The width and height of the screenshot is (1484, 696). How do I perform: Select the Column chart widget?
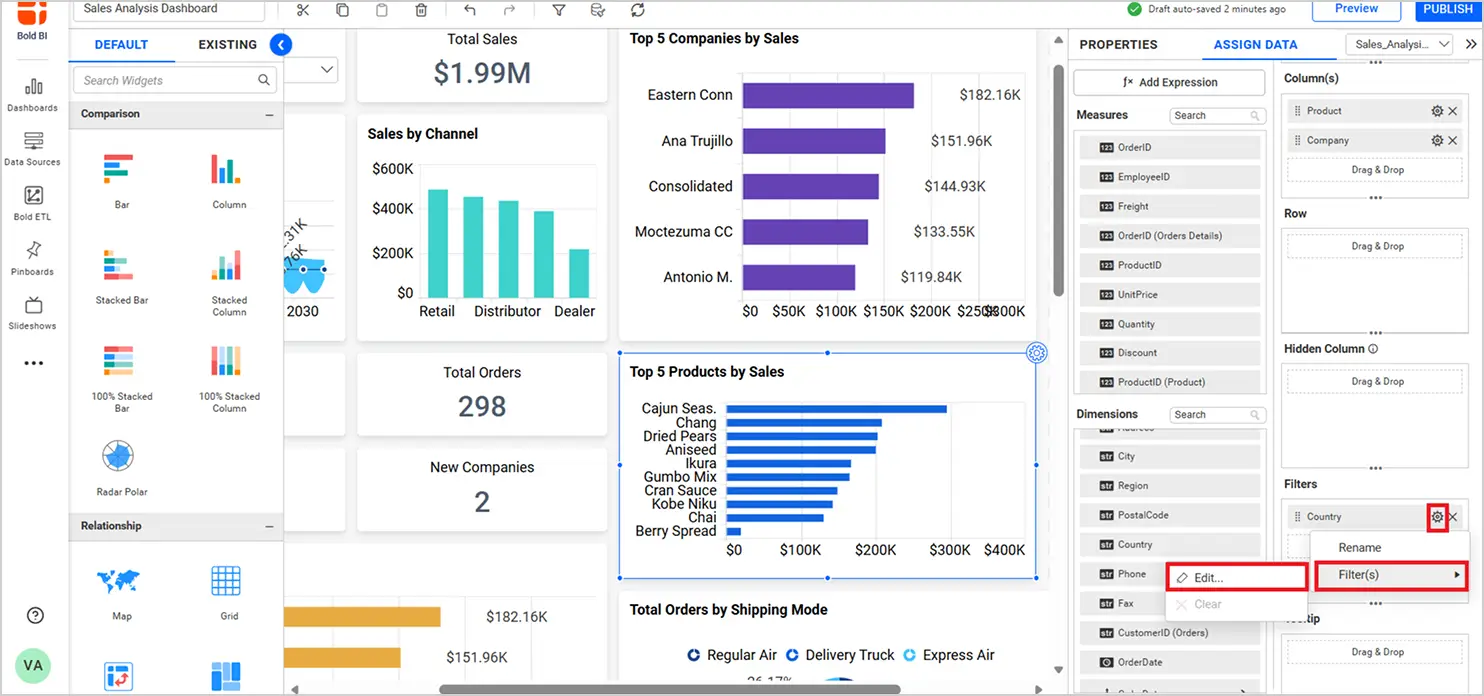(x=228, y=180)
